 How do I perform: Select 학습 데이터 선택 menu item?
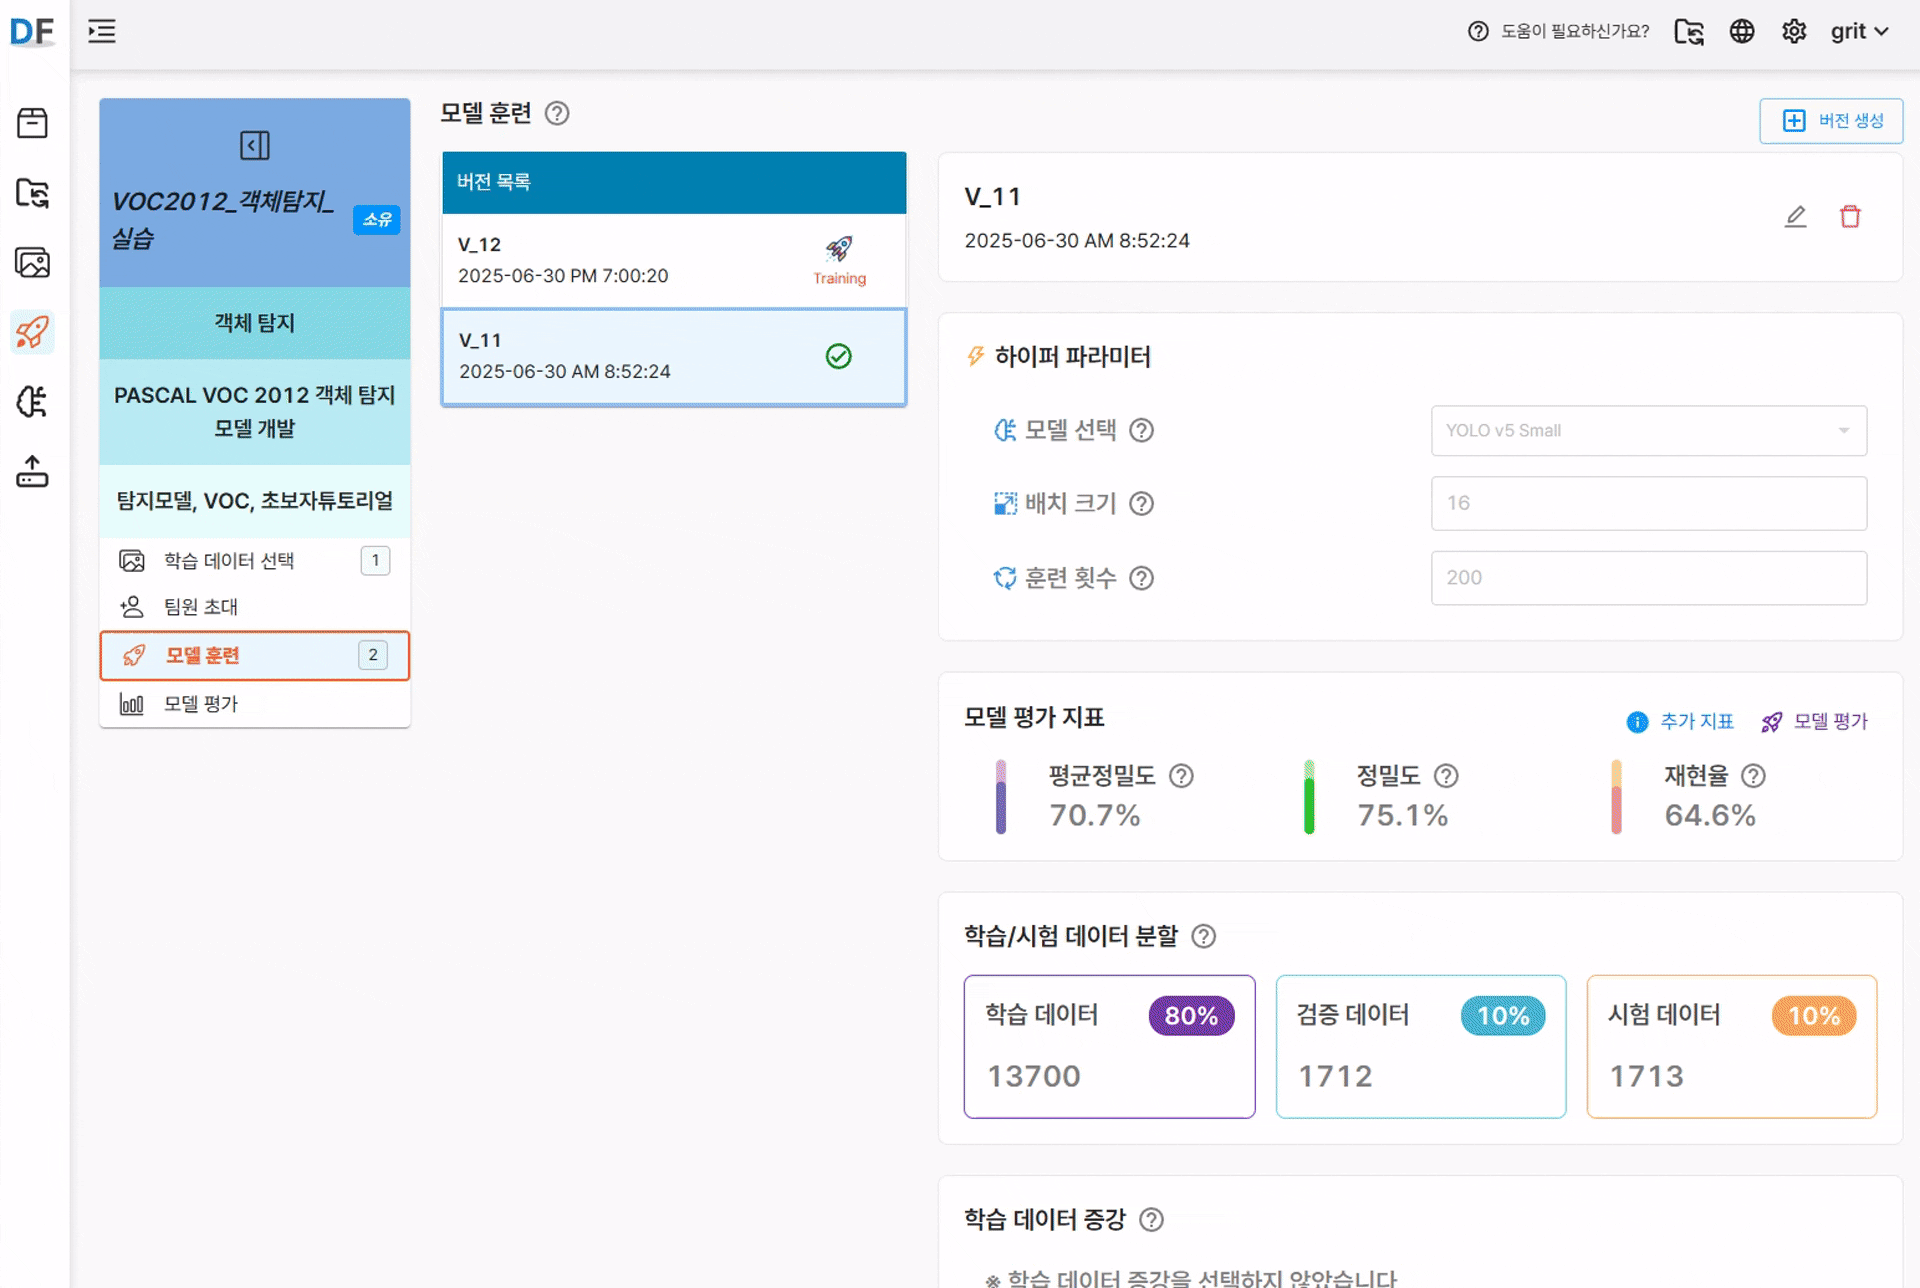click(255, 561)
